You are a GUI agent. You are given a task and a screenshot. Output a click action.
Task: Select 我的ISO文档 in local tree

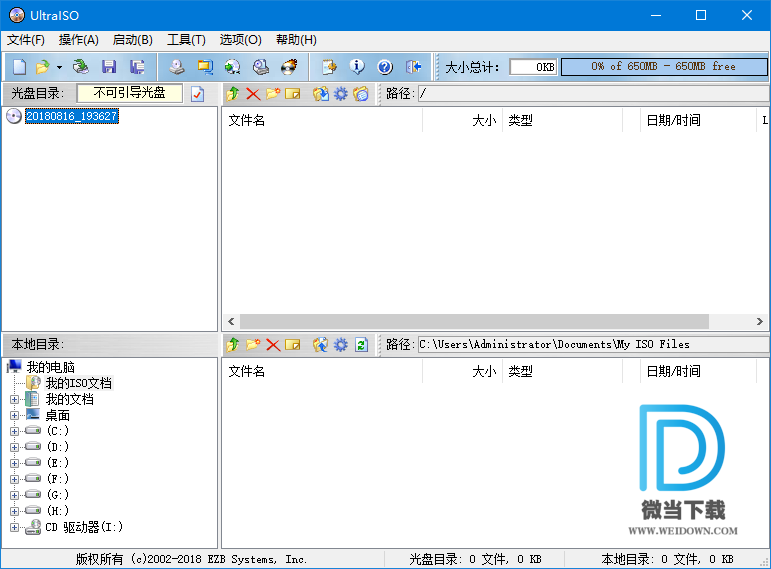coord(79,383)
